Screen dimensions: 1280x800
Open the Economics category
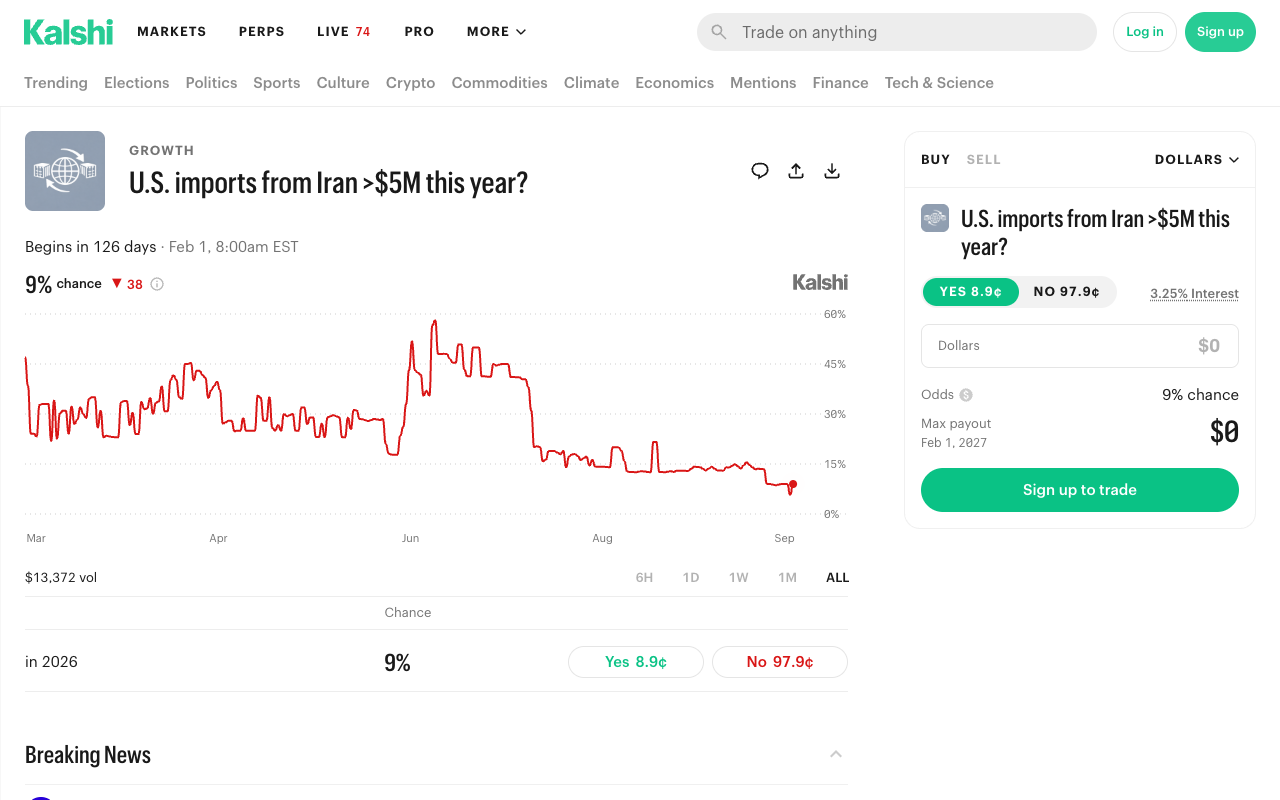click(x=675, y=83)
